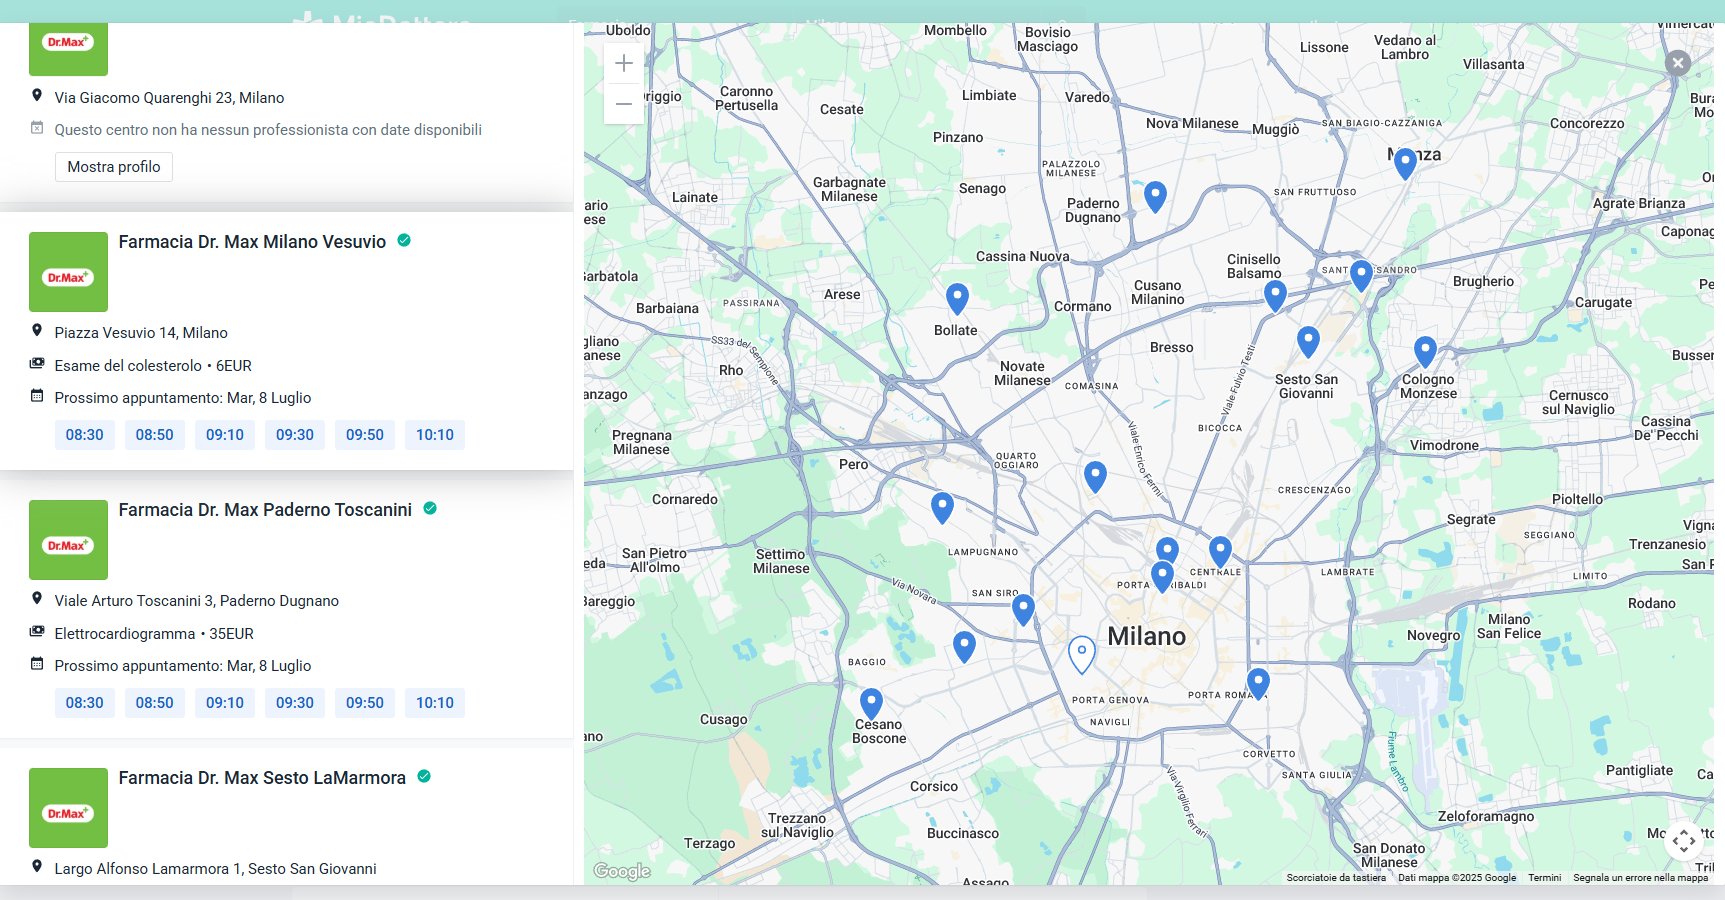This screenshot has height=900, width=1725.
Task: Zoom out on the map
Action: pyautogui.click(x=624, y=104)
